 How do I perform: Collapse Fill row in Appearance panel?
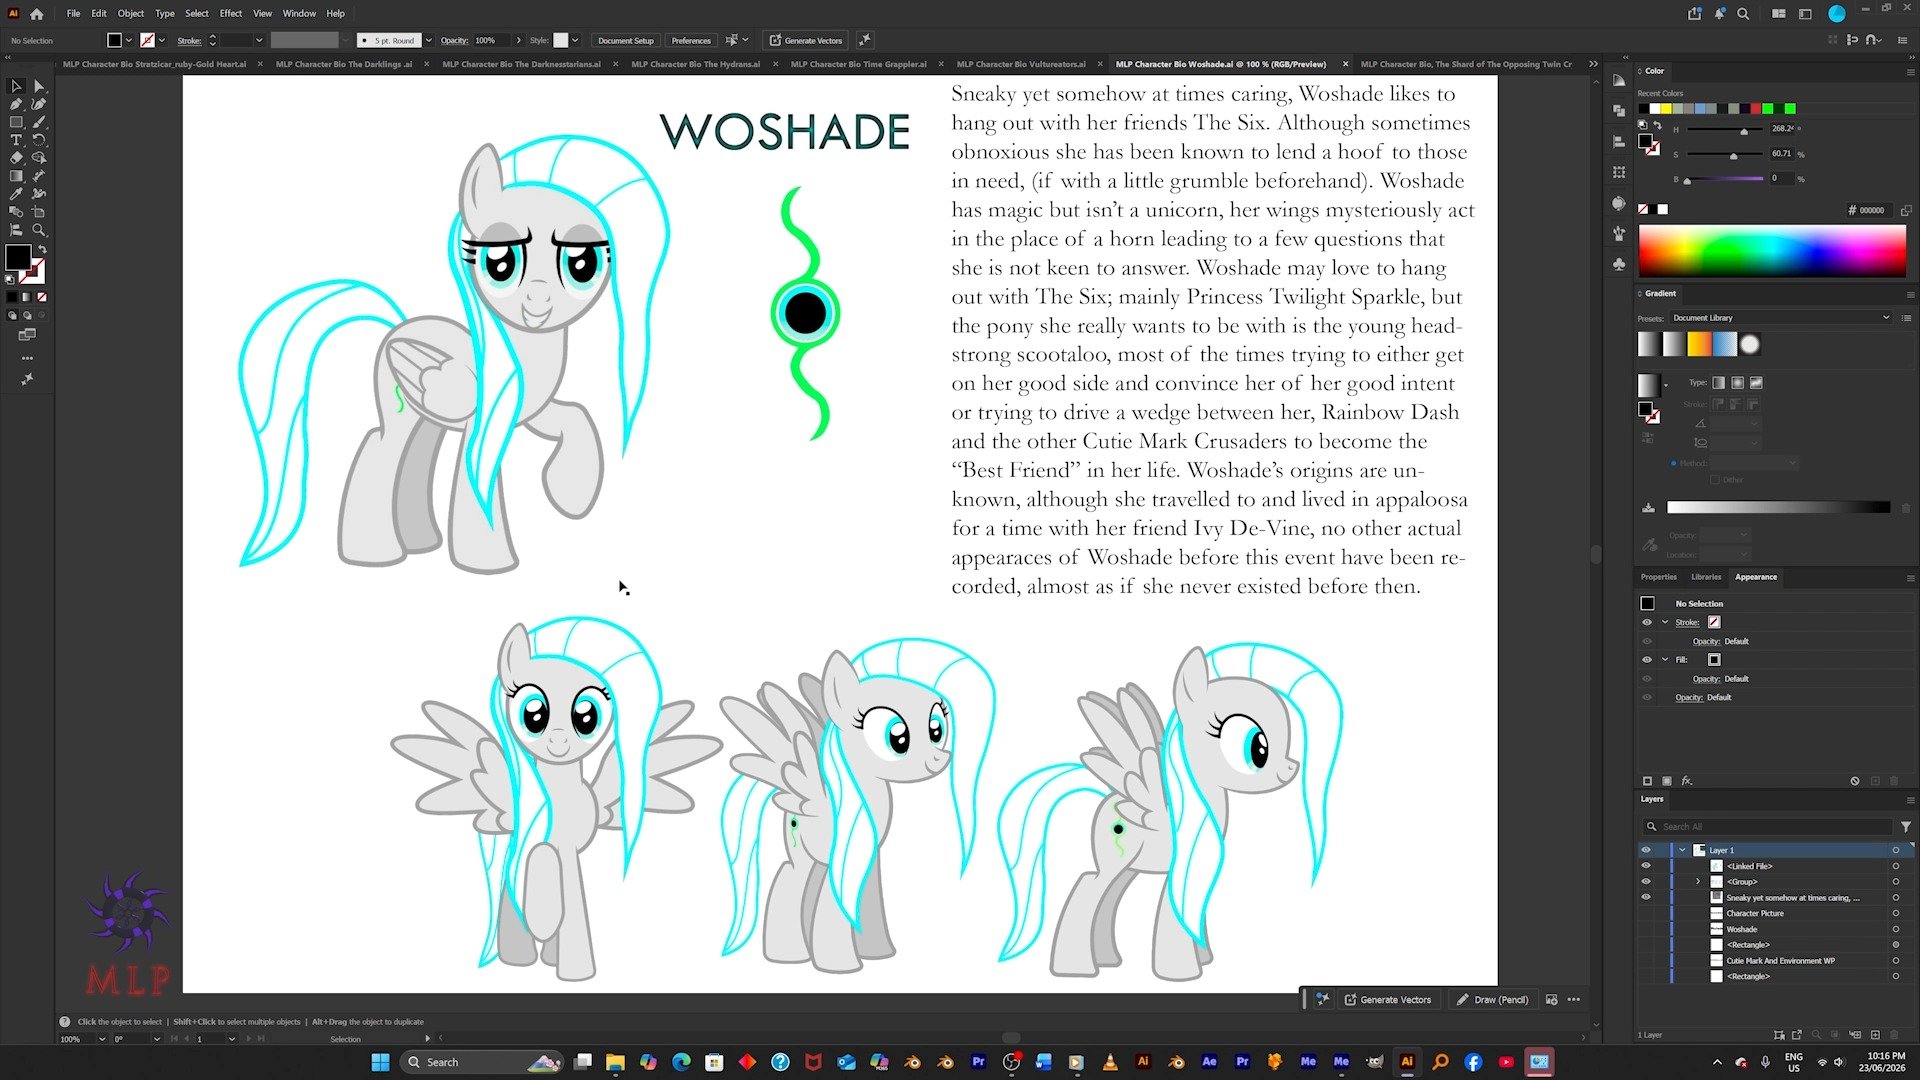(1665, 660)
